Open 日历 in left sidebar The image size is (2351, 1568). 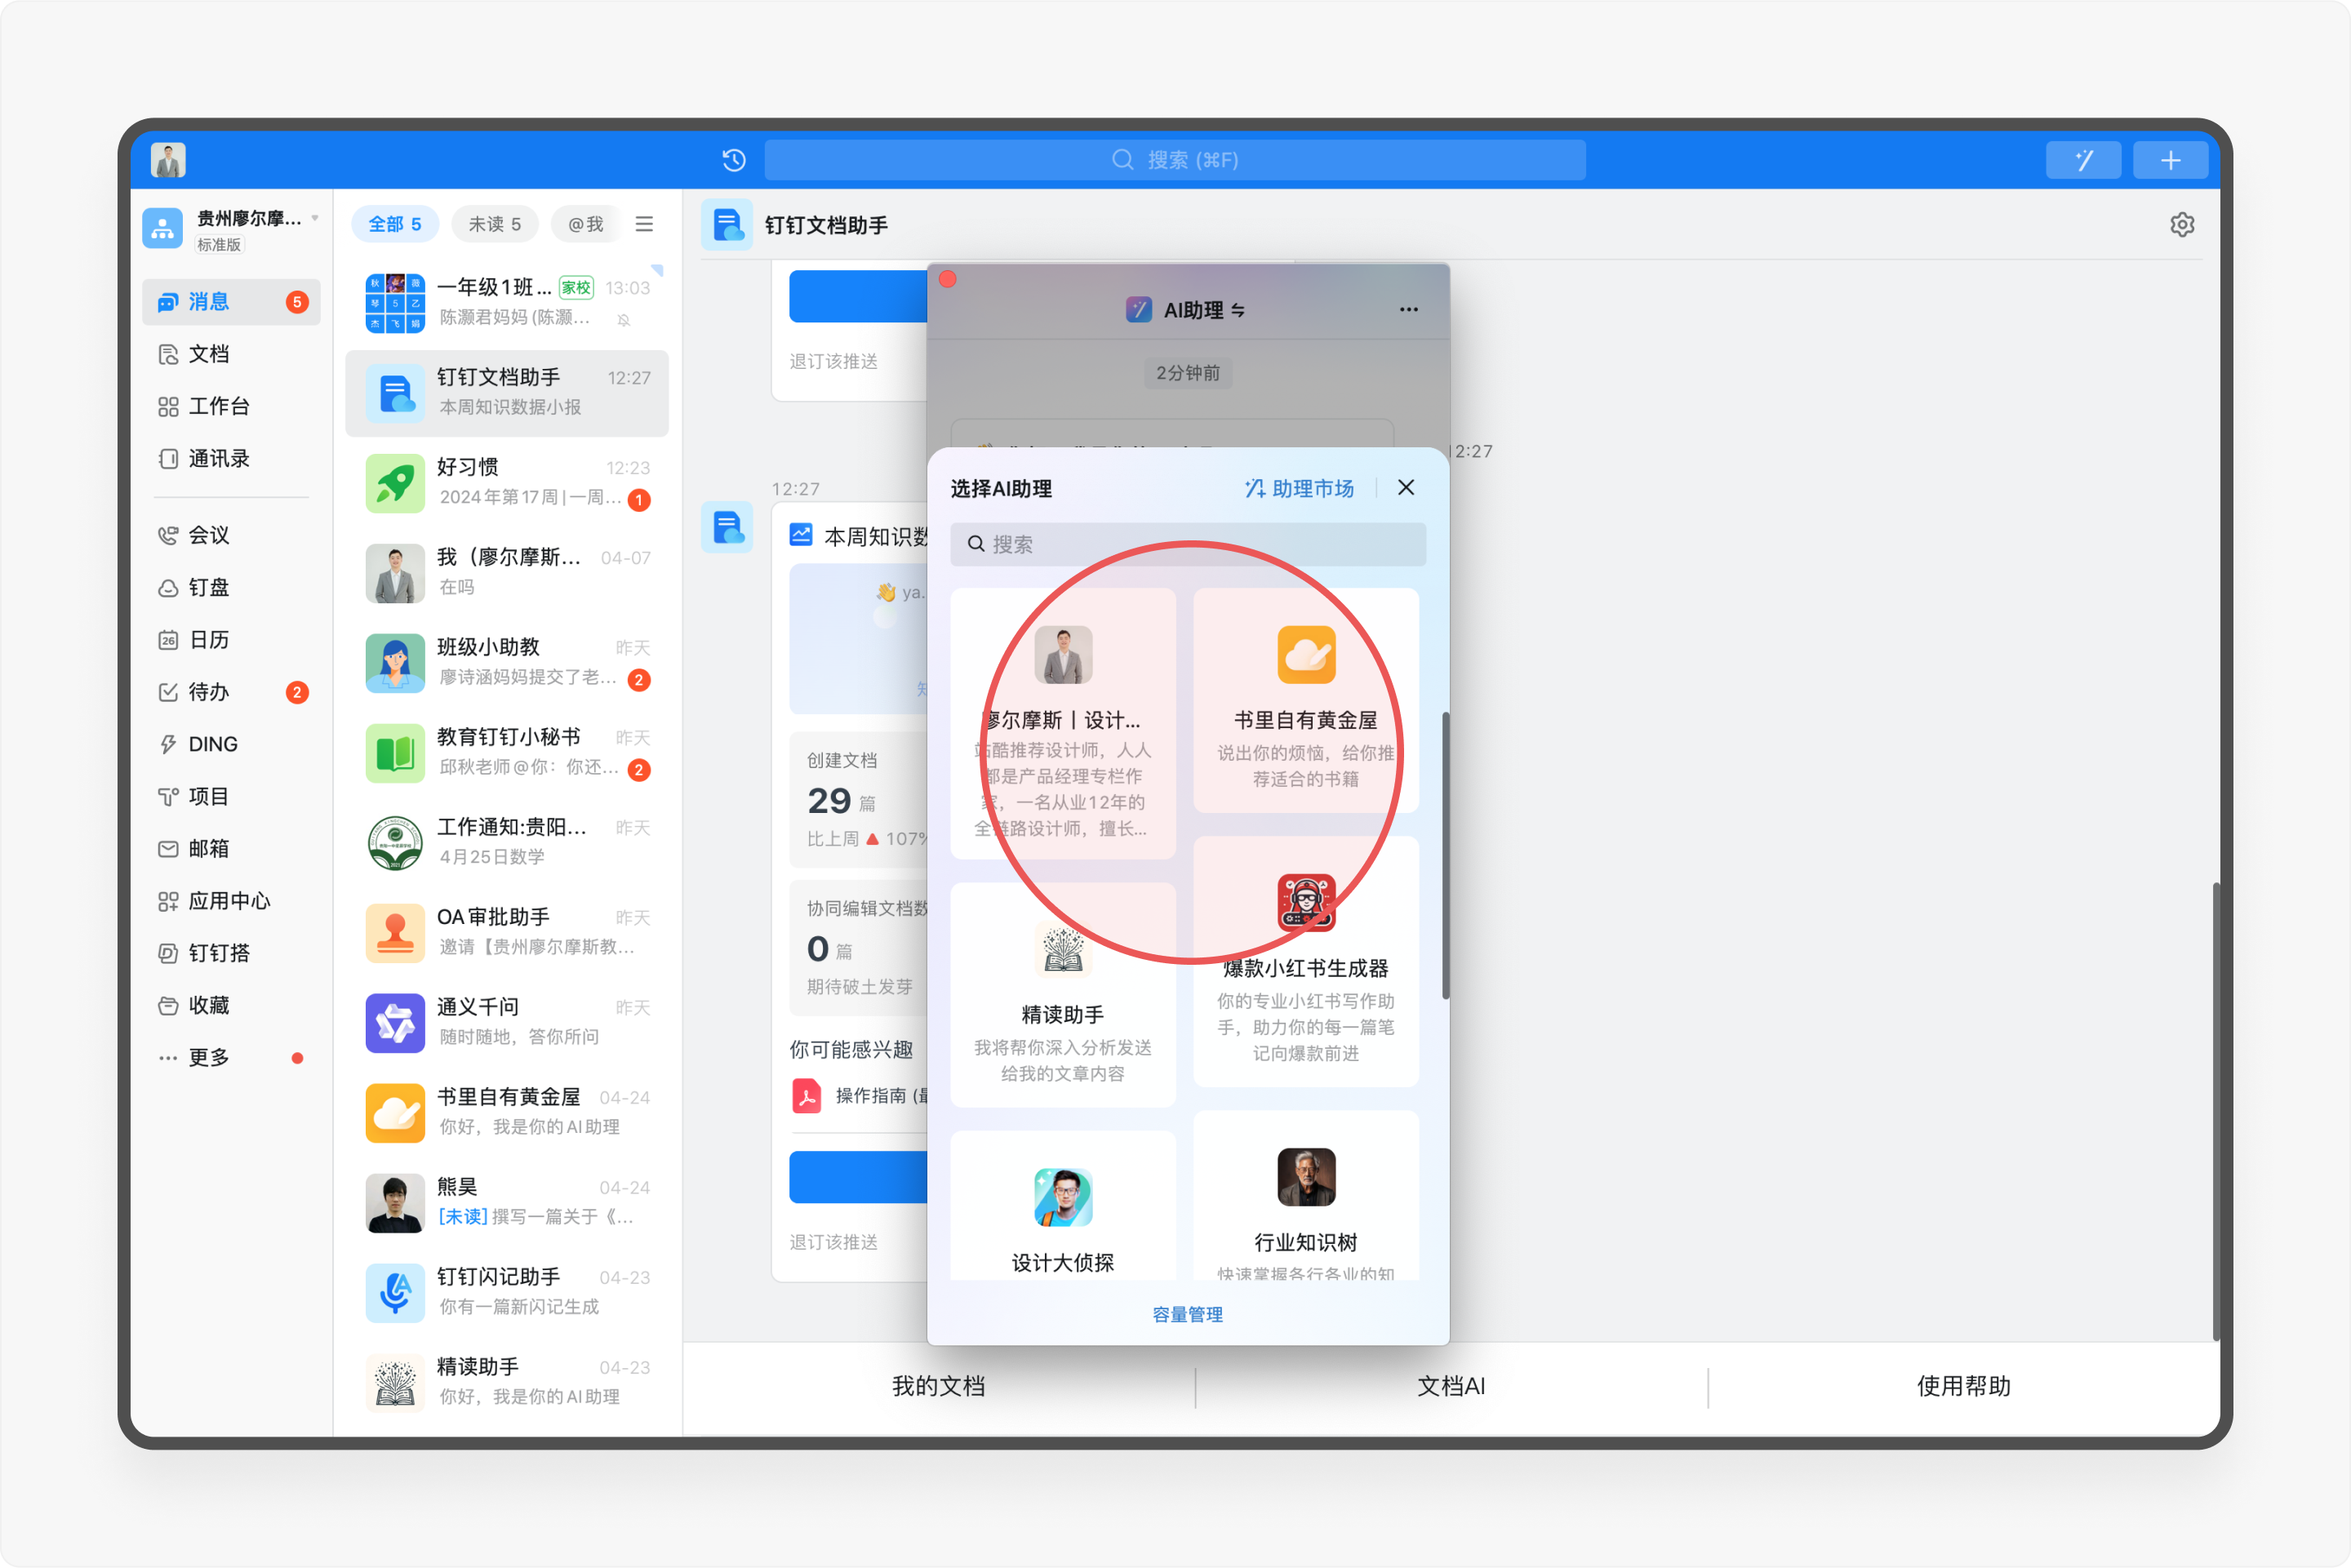[231, 640]
